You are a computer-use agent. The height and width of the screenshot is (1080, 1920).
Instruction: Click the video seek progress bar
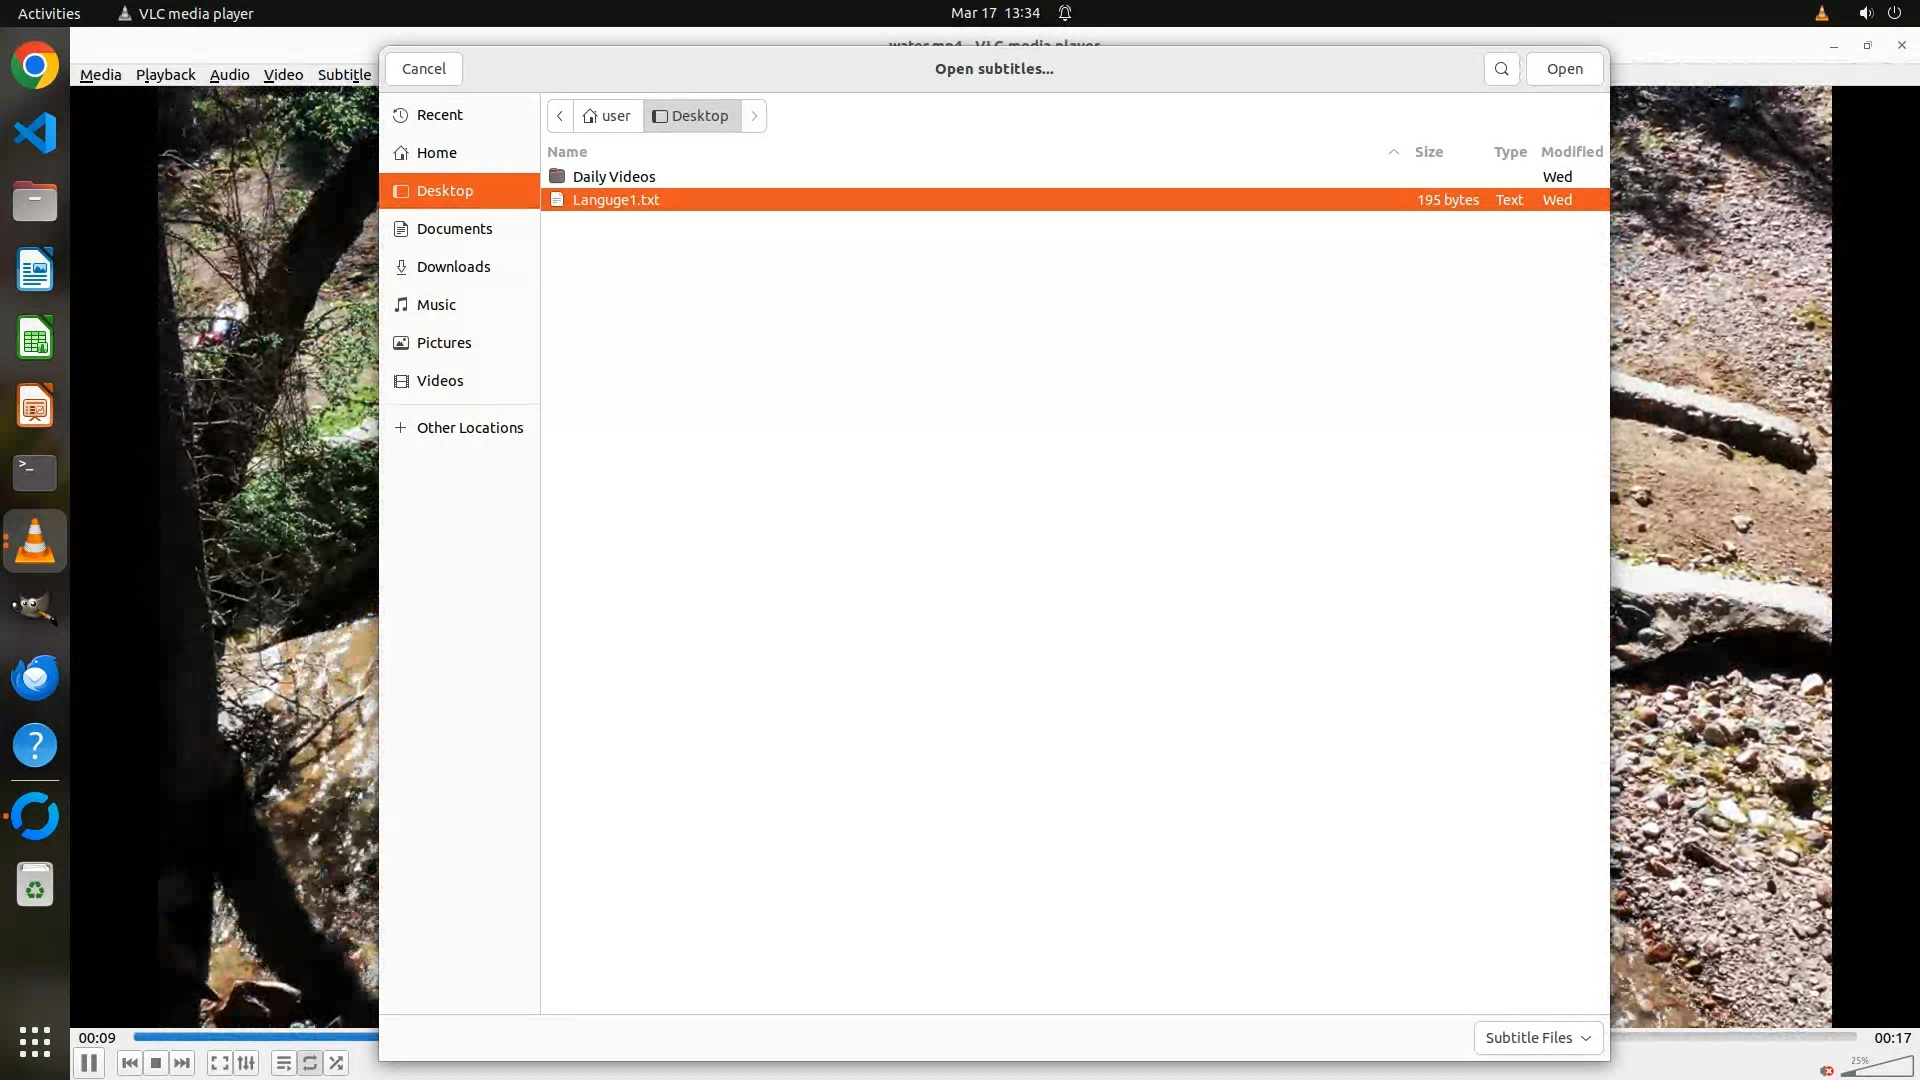point(256,1037)
